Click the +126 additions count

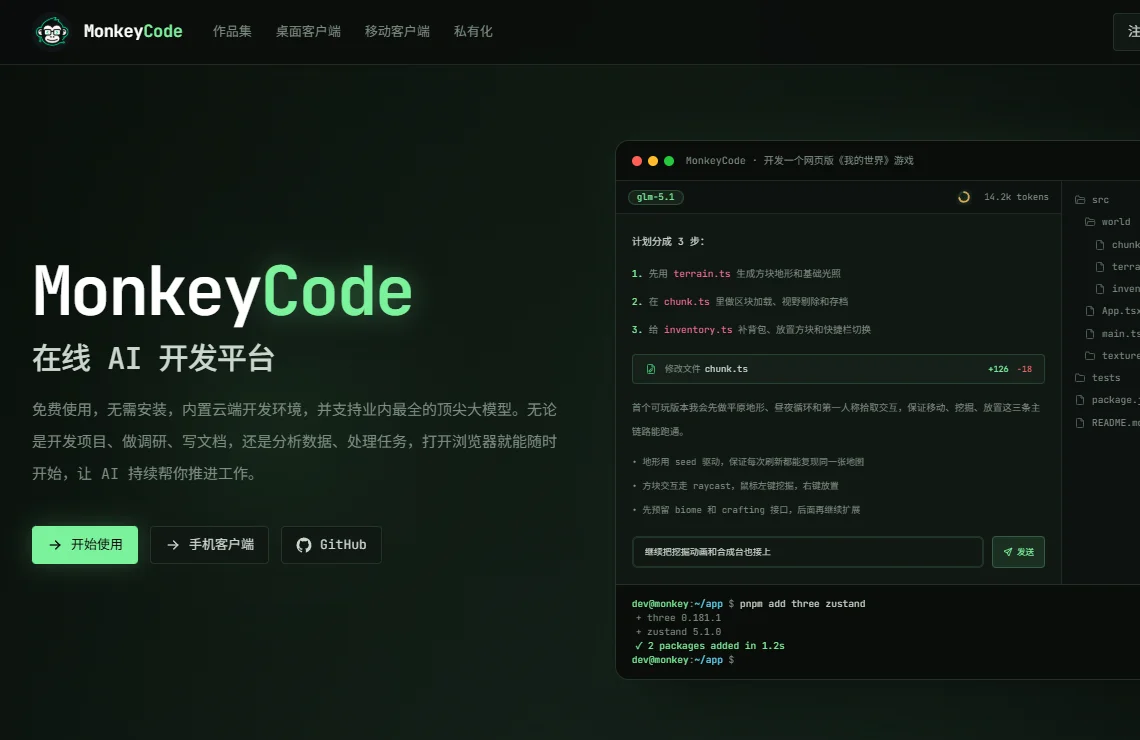pyautogui.click(x=998, y=369)
